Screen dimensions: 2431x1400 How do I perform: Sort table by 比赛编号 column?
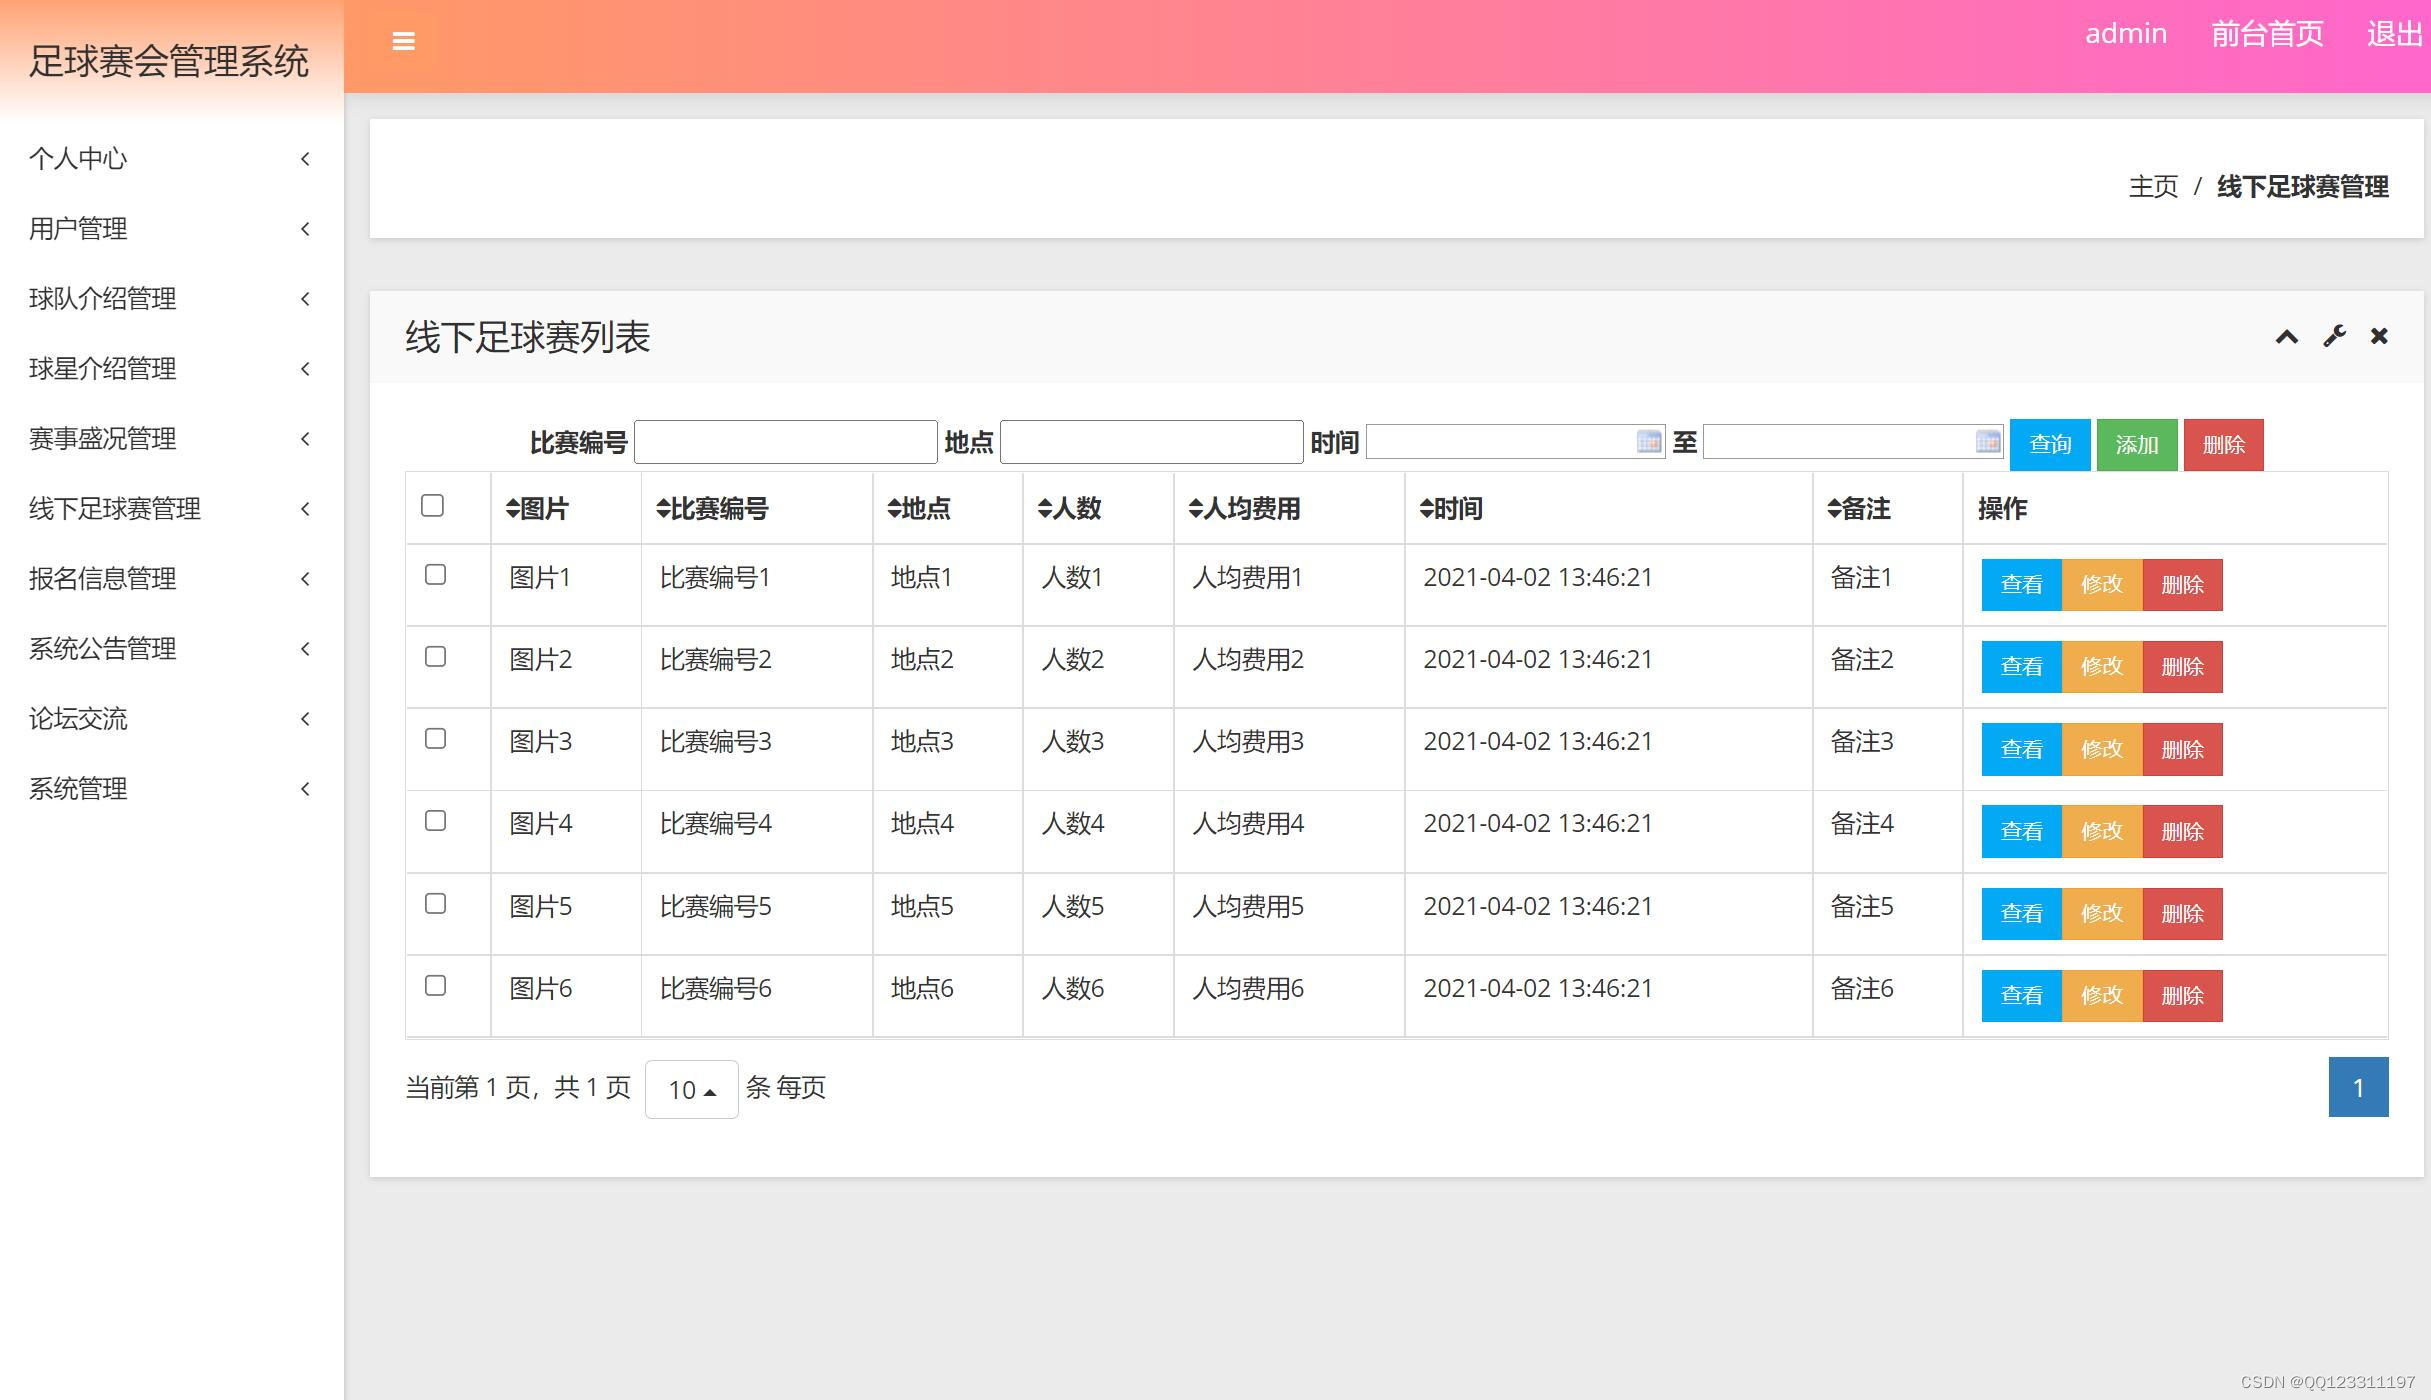click(x=711, y=509)
